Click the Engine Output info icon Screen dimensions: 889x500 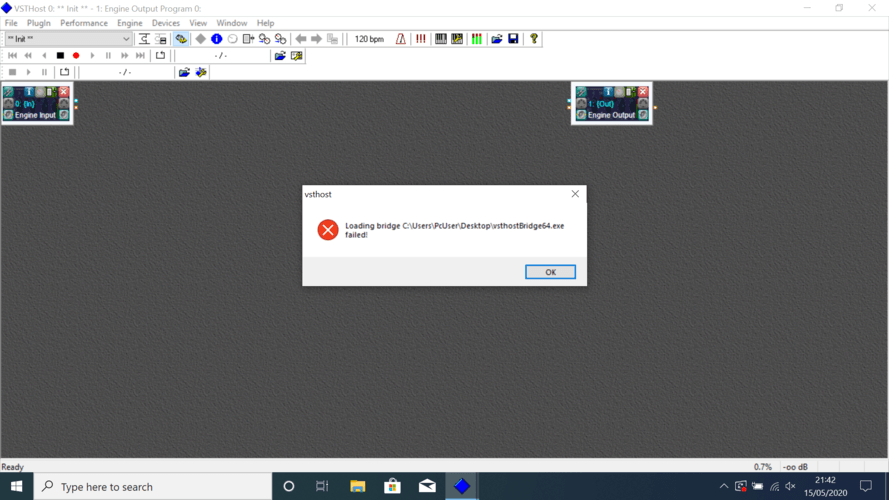[608, 91]
